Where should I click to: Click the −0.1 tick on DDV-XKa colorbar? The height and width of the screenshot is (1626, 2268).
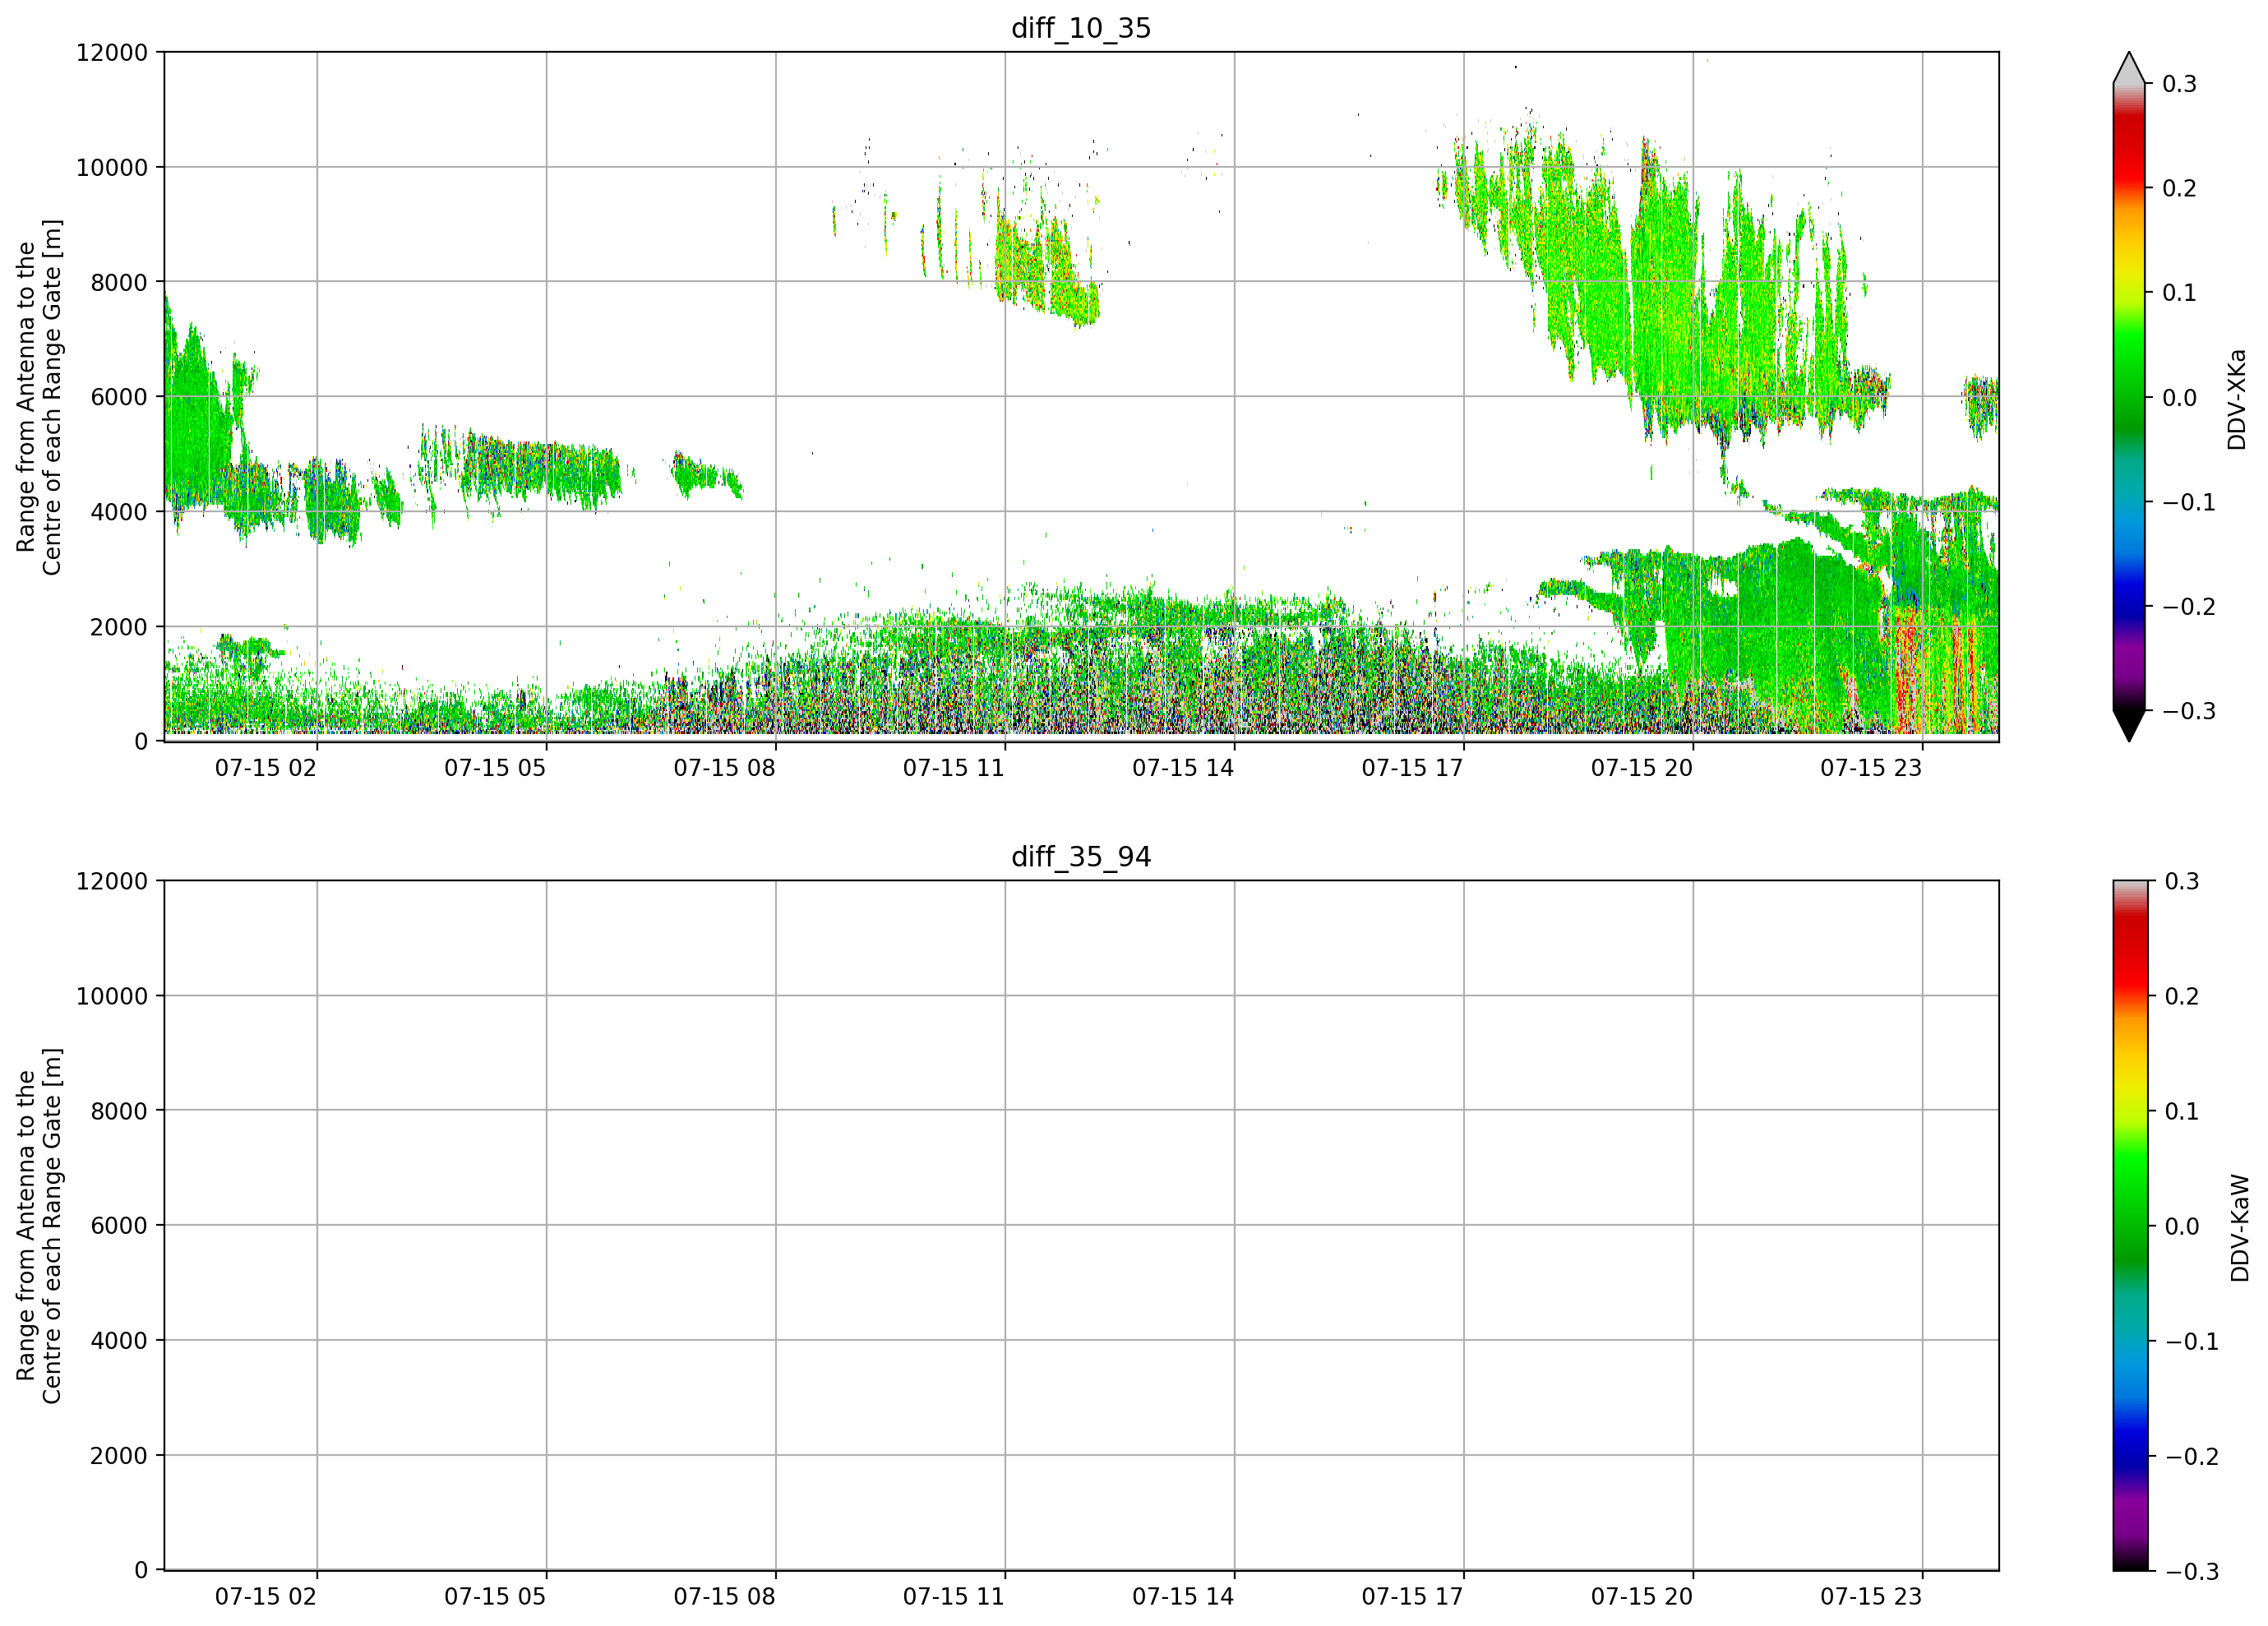pyautogui.click(x=2189, y=502)
